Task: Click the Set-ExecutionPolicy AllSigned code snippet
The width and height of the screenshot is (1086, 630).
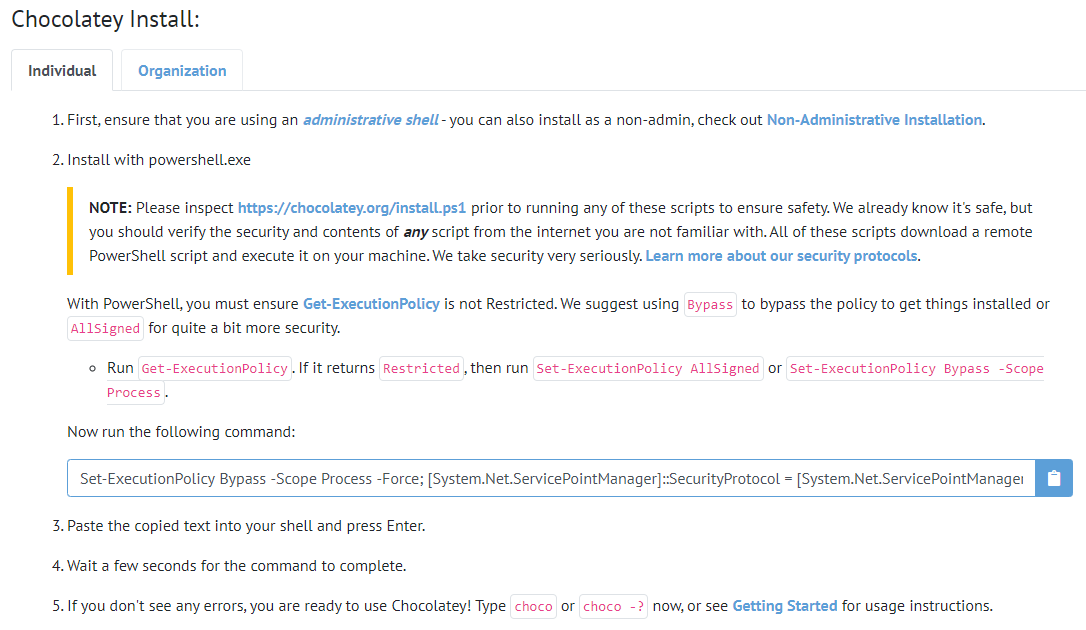Action: [648, 368]
